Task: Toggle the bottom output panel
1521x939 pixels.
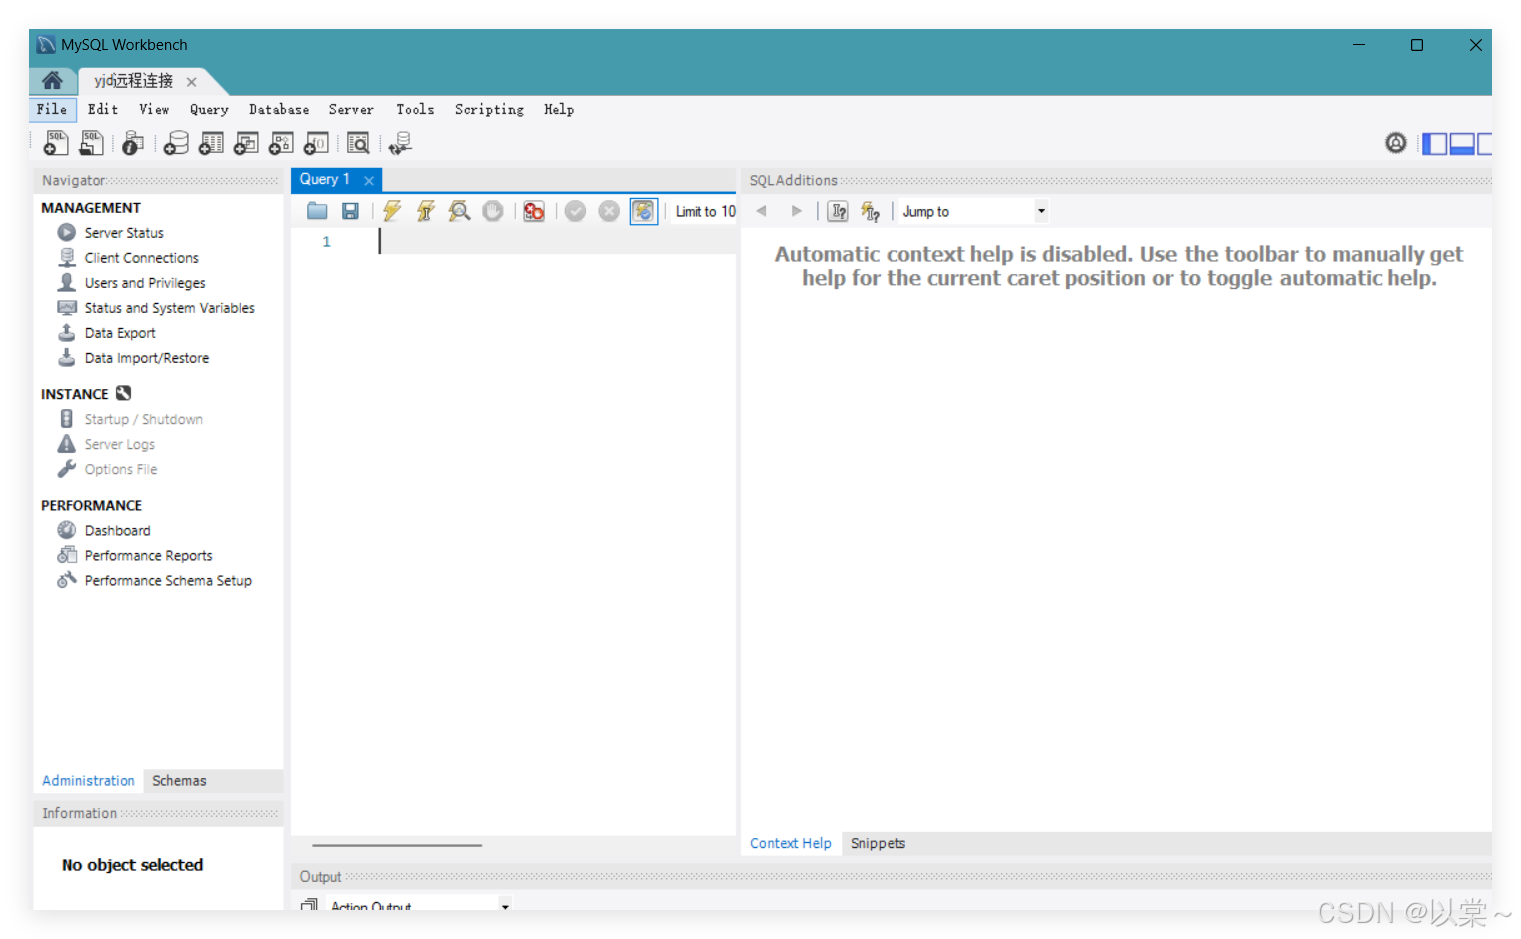Action: click(1462, 144)
